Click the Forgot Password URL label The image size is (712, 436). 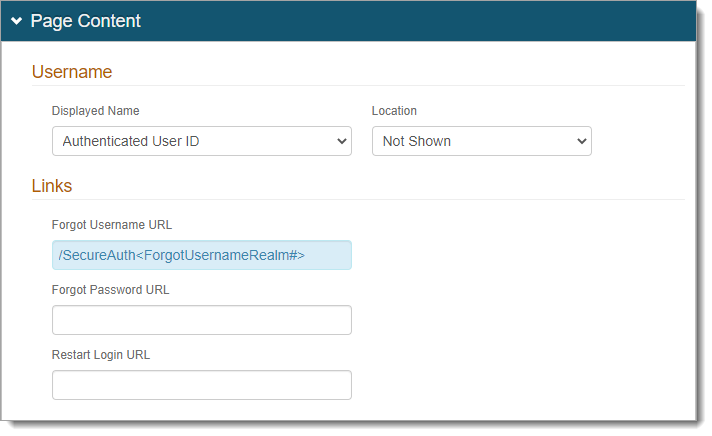pos(110,290)
